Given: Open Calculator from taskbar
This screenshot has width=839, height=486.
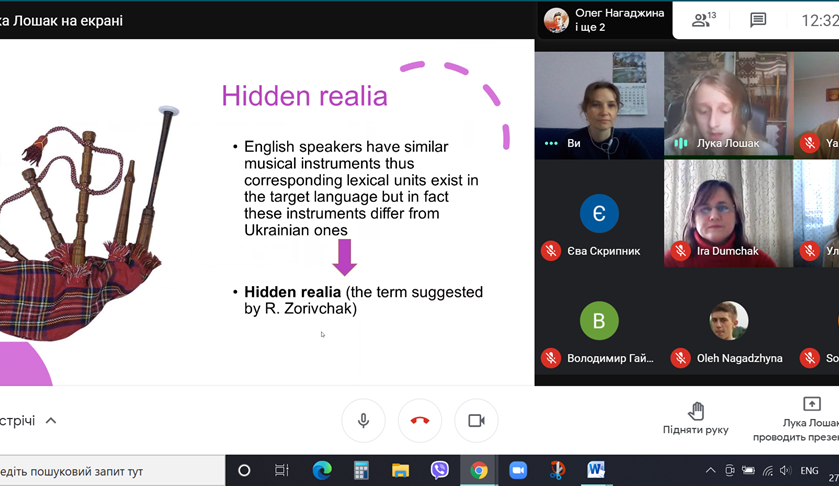Looking at the screenshot, I should coord(361,470).
